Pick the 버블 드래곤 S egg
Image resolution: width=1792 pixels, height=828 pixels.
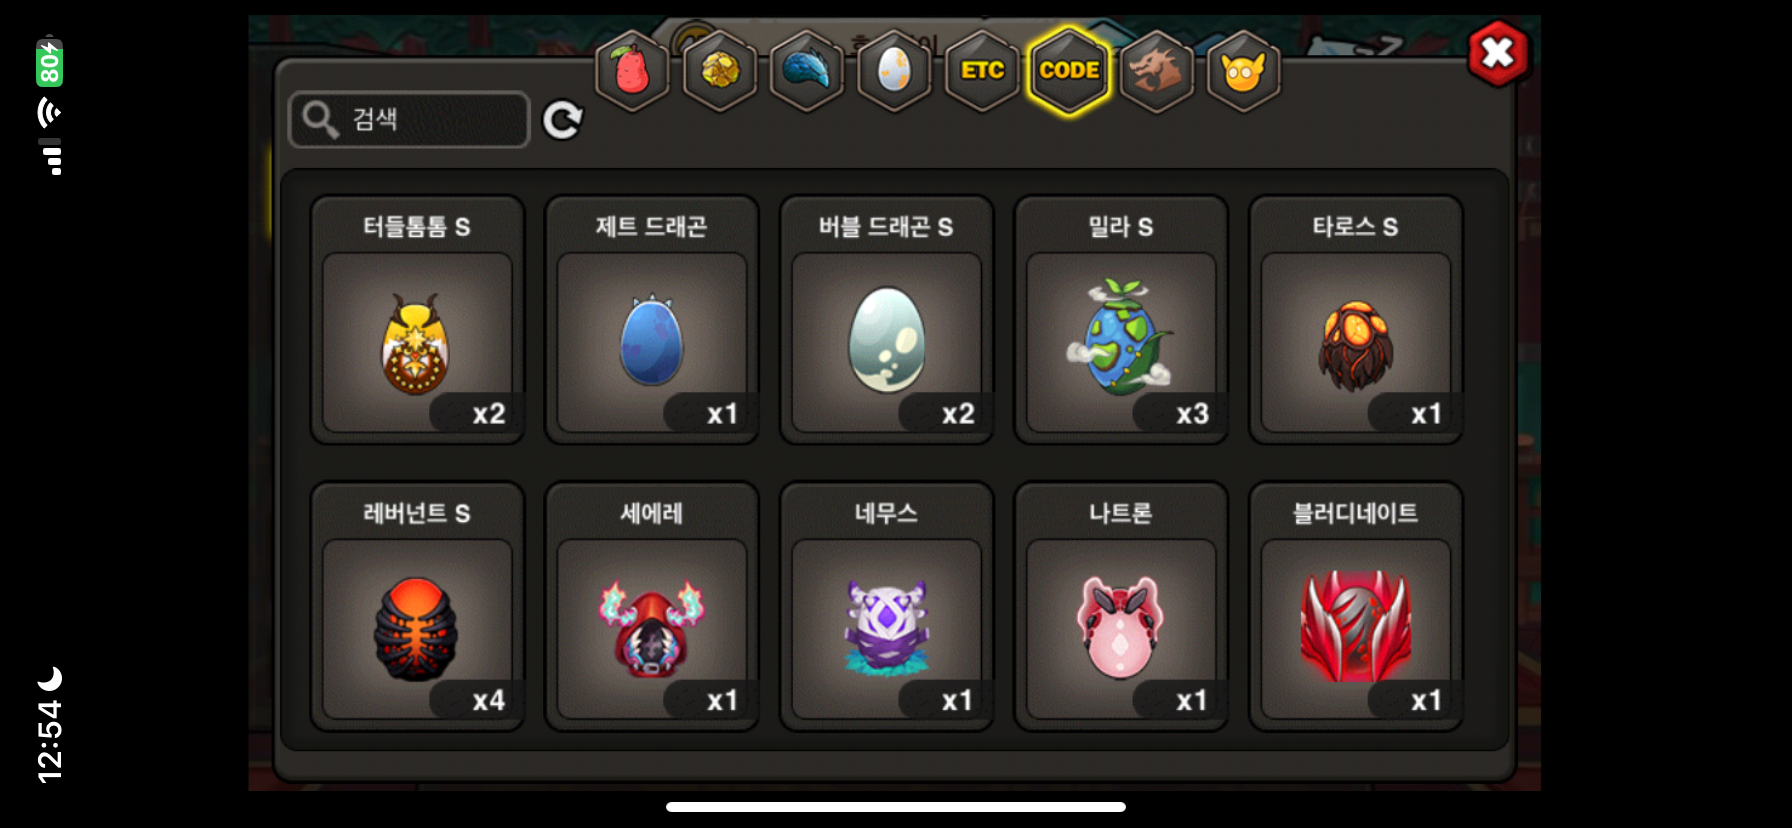(x=886, y=320)
